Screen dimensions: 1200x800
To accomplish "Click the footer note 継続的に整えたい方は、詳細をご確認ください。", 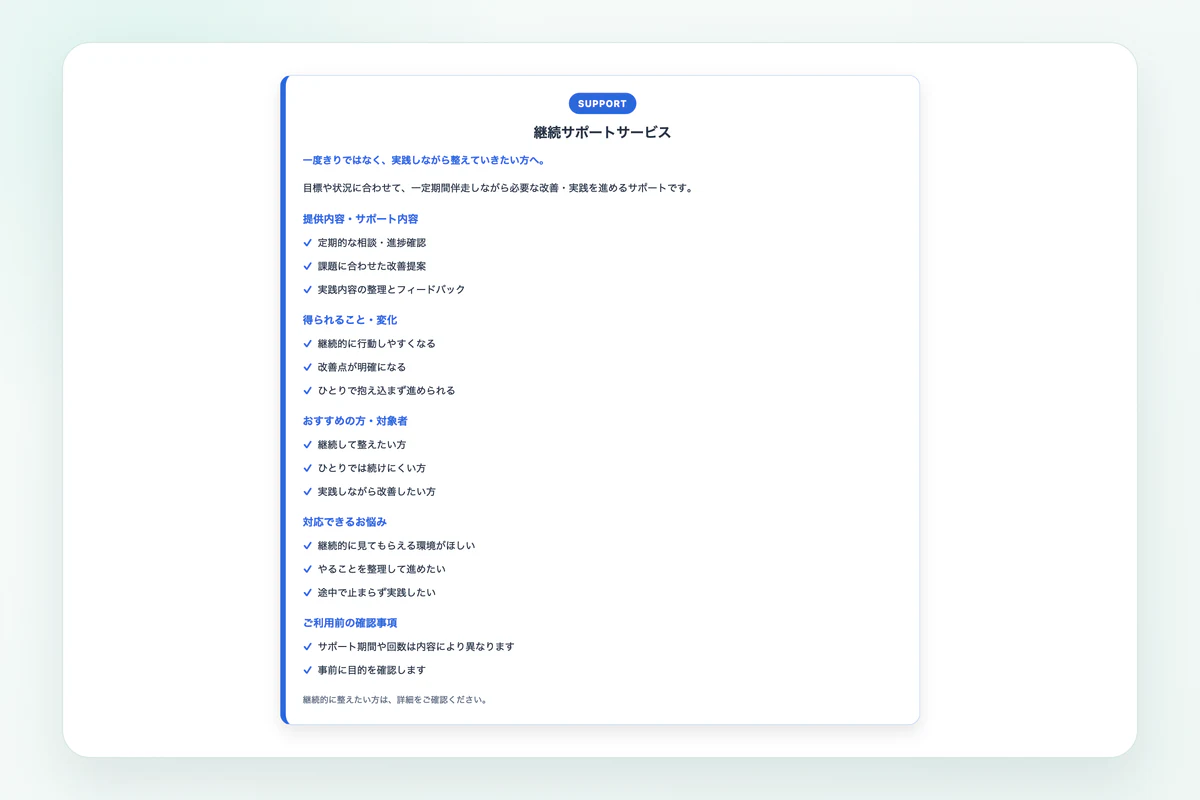I will click(x=396, y=700).
